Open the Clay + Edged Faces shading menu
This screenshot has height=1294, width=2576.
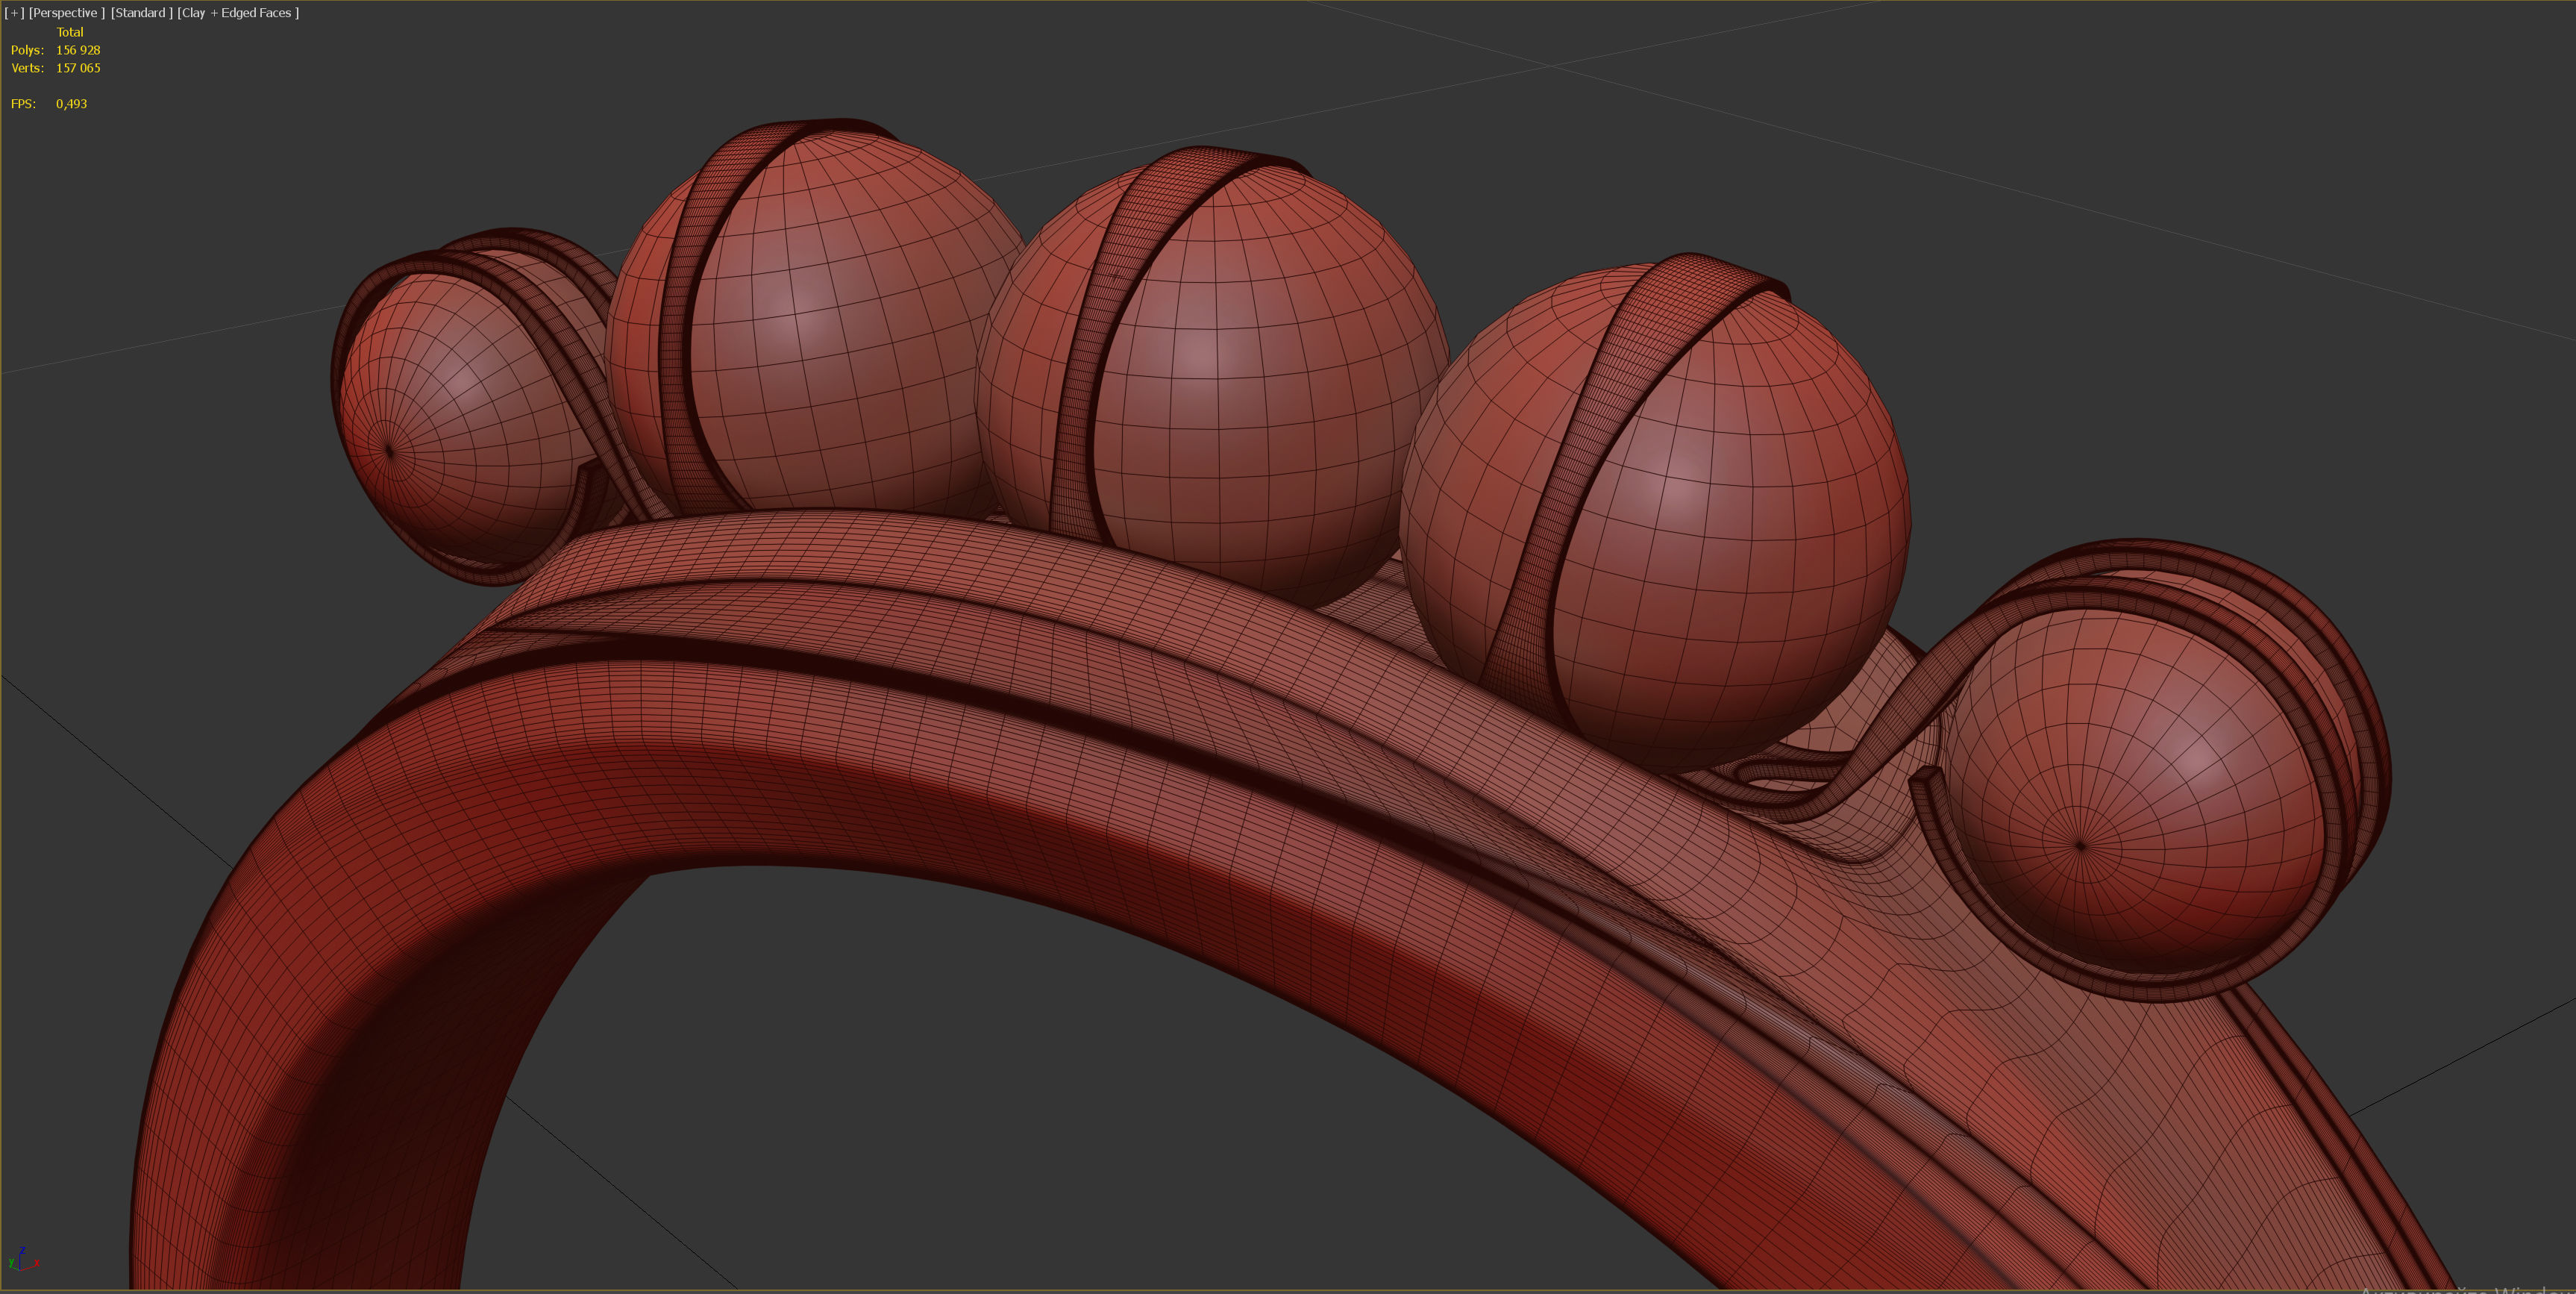(x=238, y=13)
